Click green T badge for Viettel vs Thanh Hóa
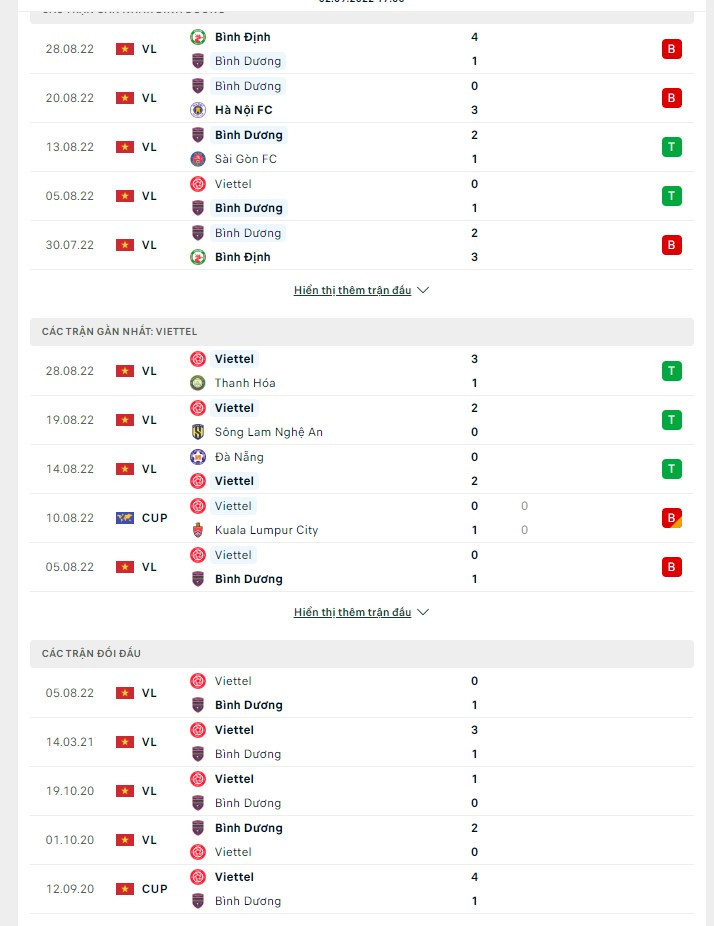 point(672,371)
